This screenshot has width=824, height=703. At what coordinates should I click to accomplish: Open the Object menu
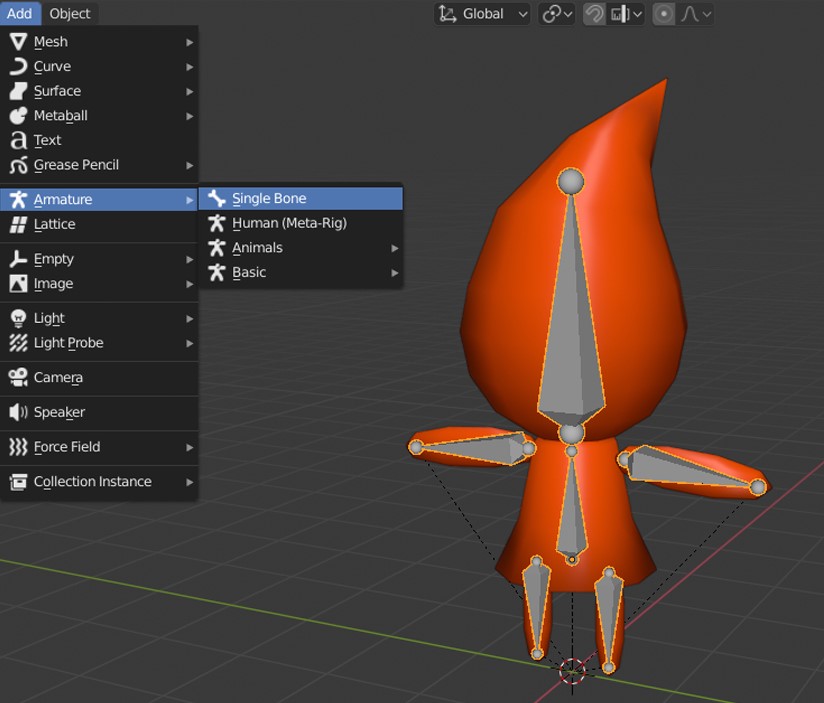(70, 13)
